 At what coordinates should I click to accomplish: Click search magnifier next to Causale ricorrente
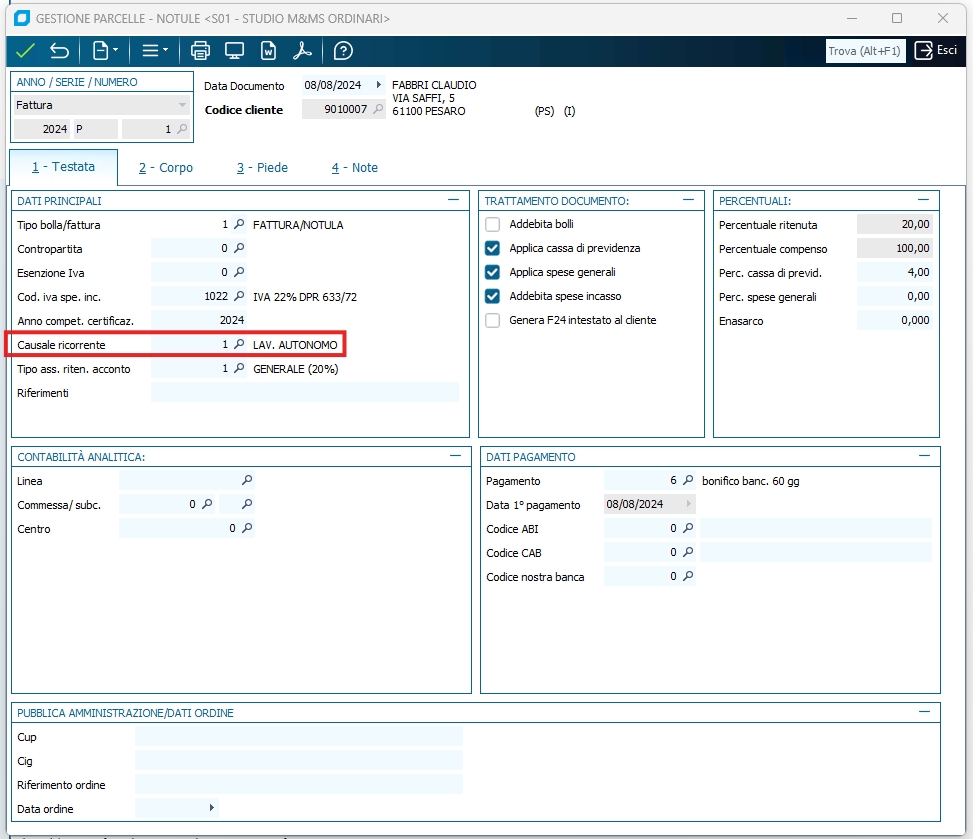238,344
